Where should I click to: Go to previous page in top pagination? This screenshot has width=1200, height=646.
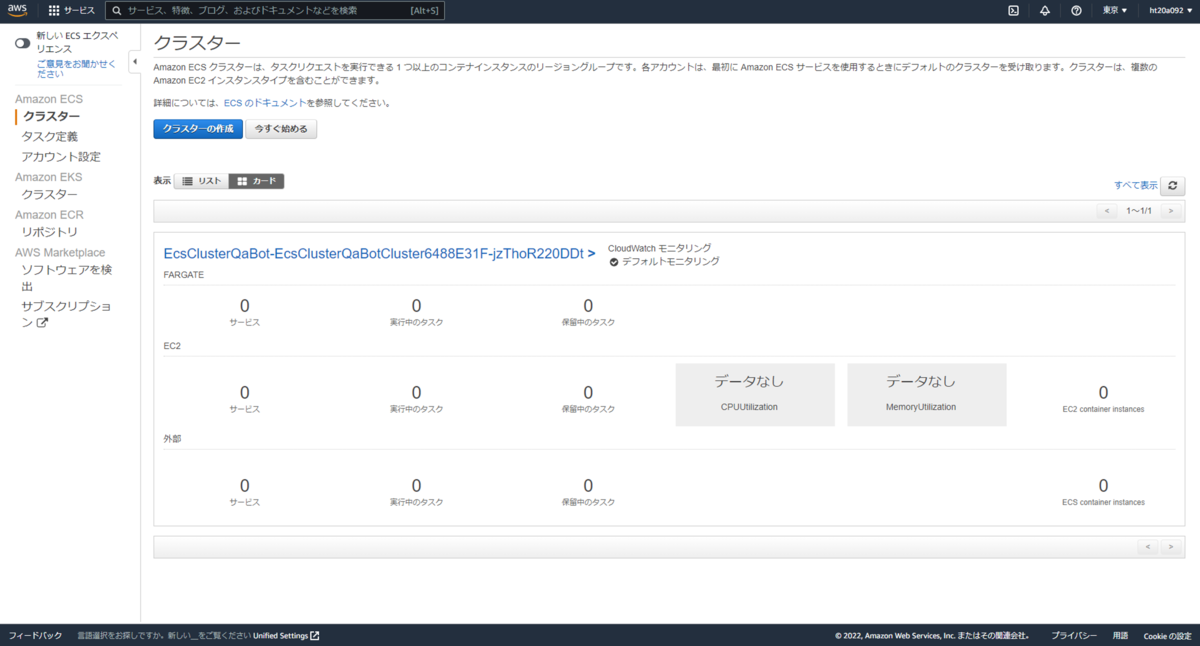tap(1107, 211)
